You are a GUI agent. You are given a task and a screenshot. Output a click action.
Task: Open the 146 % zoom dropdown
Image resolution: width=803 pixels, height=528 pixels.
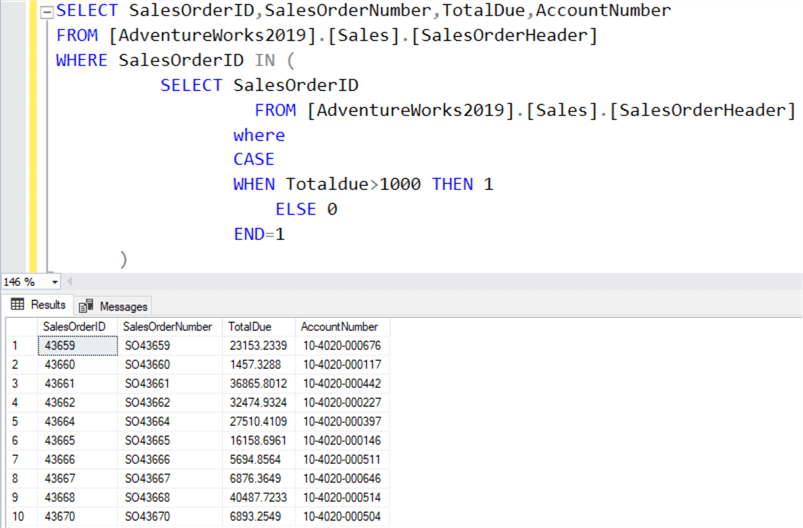pyautogui.click(x=54, y=282)
